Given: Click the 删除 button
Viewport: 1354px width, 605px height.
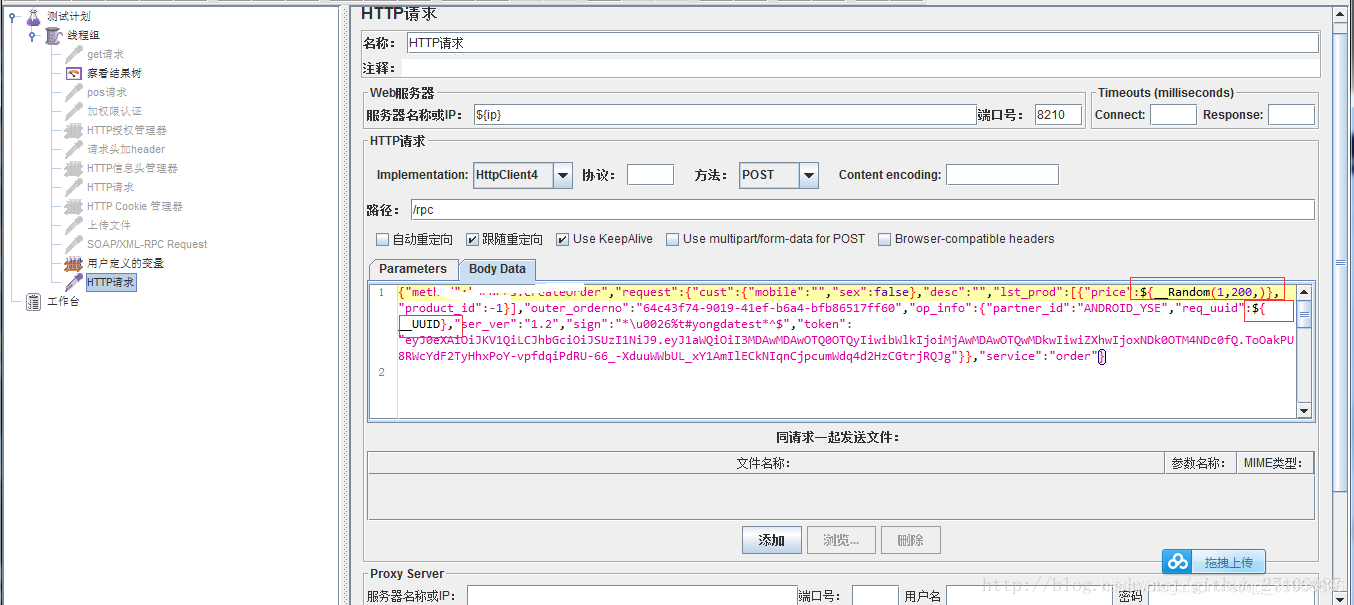Looking at the screenshot, I should [911, 540].
